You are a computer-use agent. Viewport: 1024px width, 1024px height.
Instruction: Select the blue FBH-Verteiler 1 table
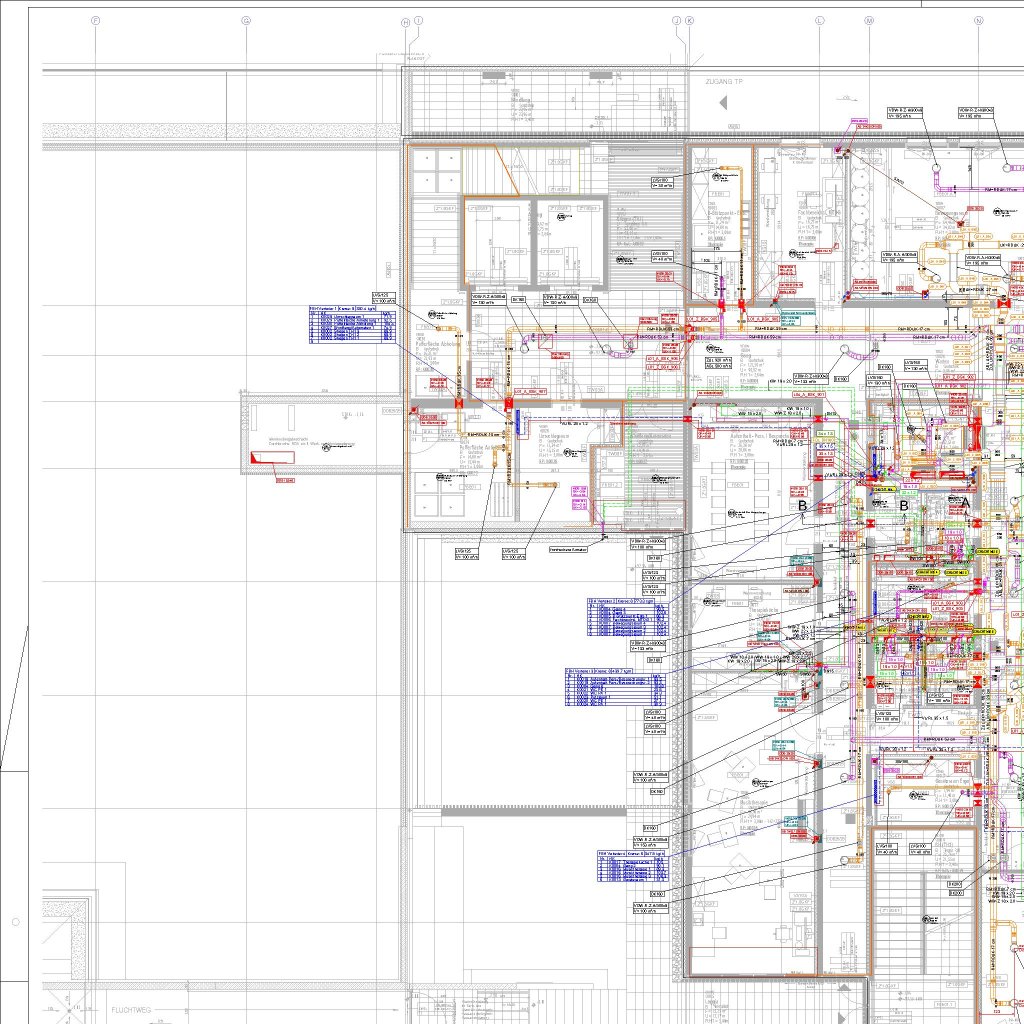(352, 325)
